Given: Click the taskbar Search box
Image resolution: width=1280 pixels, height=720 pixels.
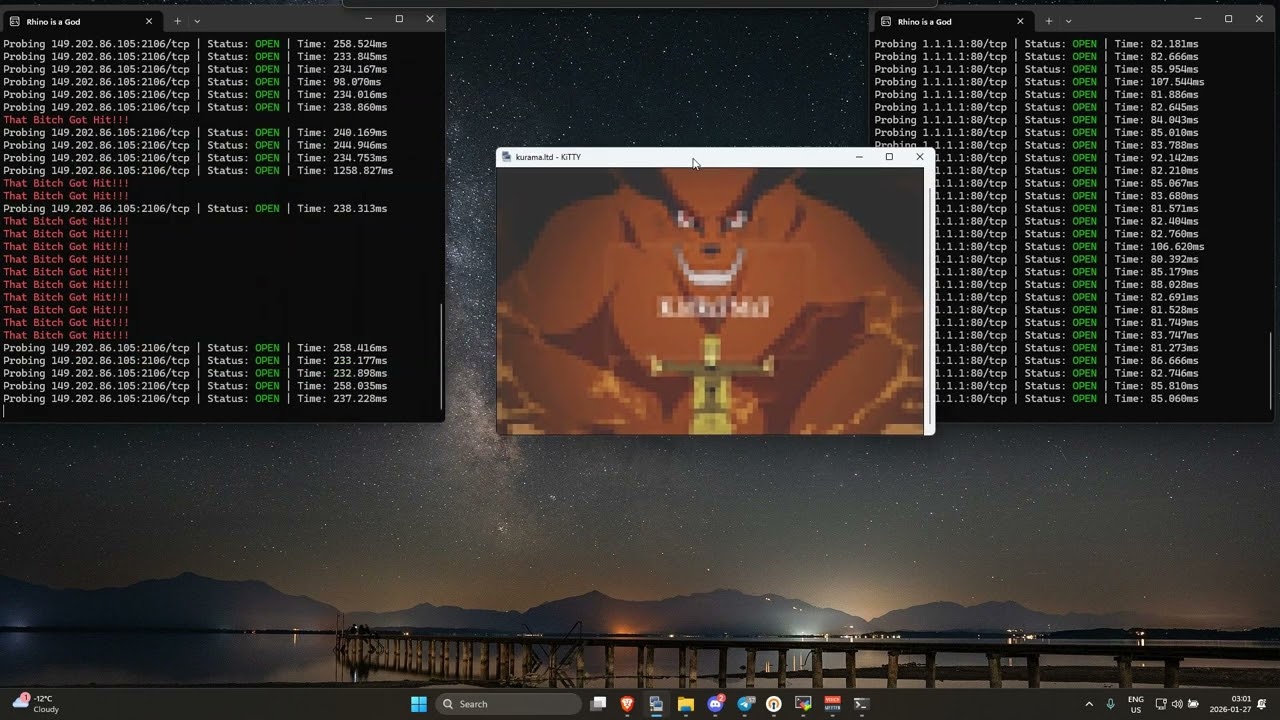Looking at the screenshot, I should pos(508,704).
